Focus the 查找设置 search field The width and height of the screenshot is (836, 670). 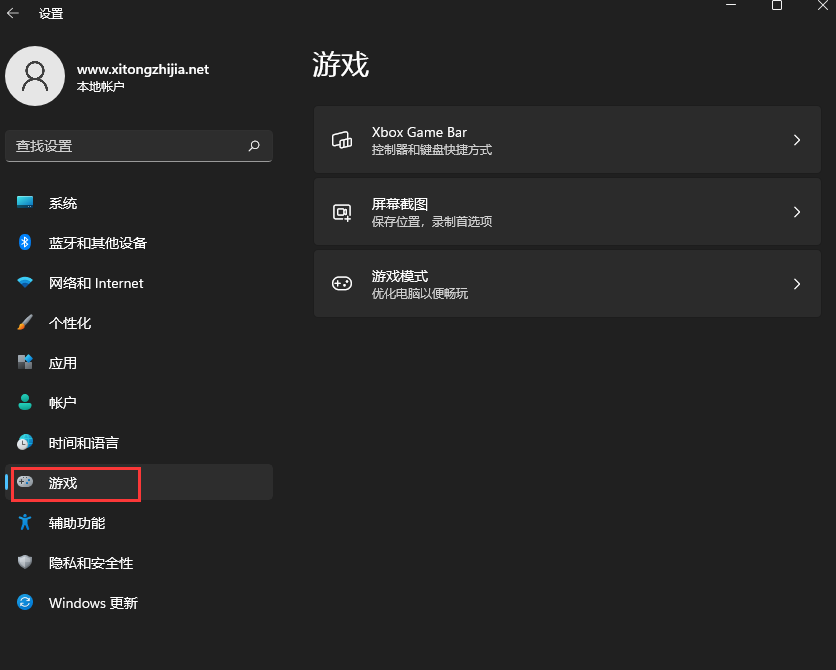(139, 146)
